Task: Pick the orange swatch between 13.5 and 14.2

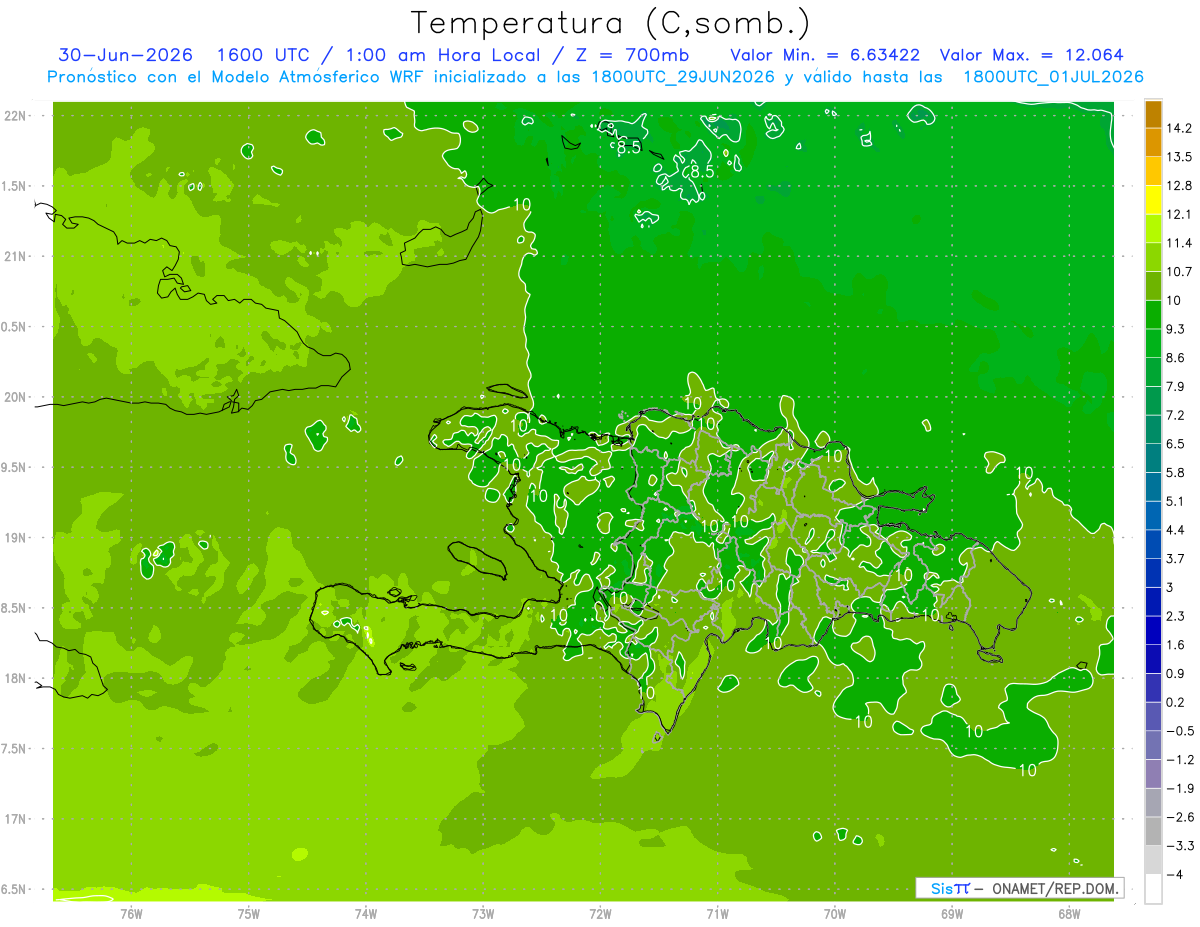Action: 1153,143
